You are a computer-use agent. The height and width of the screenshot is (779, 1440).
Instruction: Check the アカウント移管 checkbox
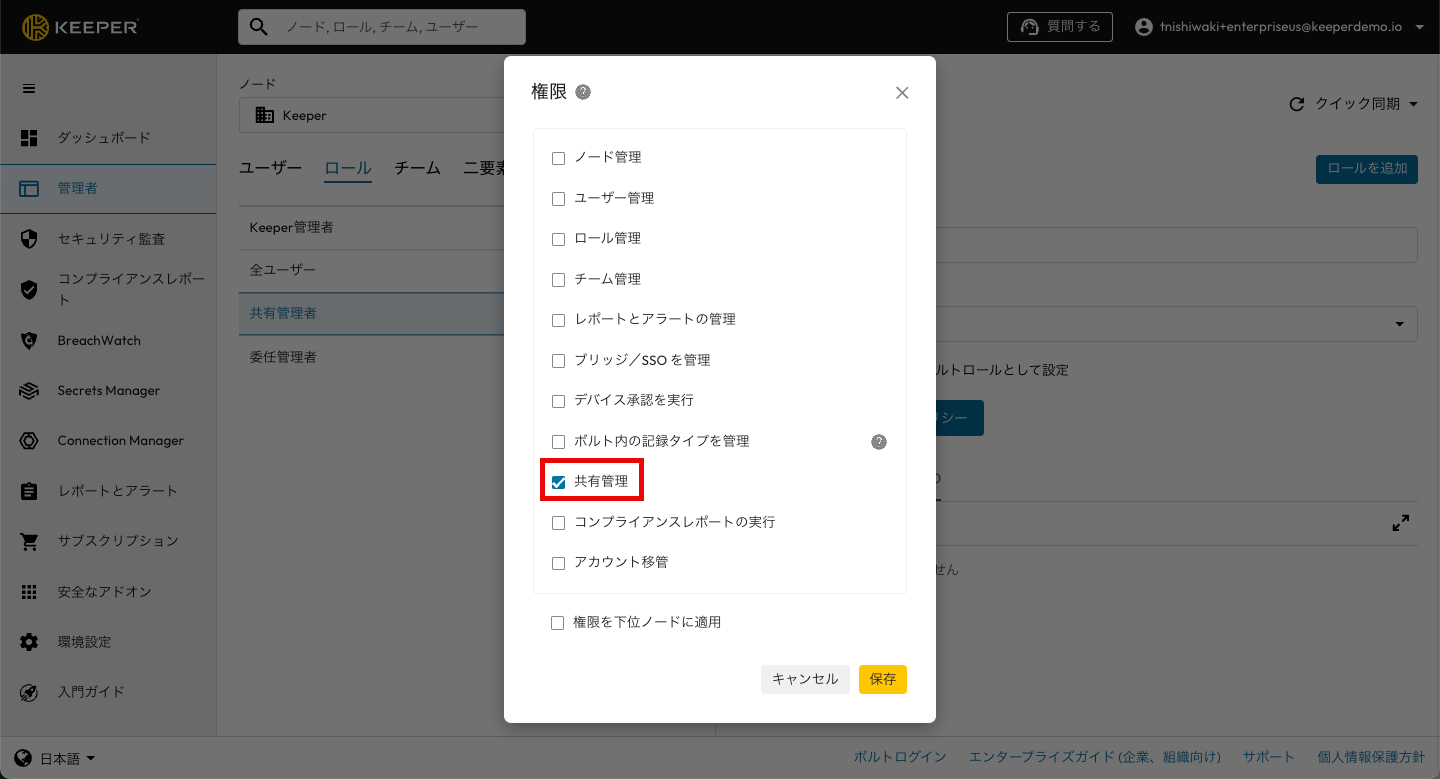click(x=559, y=563)
